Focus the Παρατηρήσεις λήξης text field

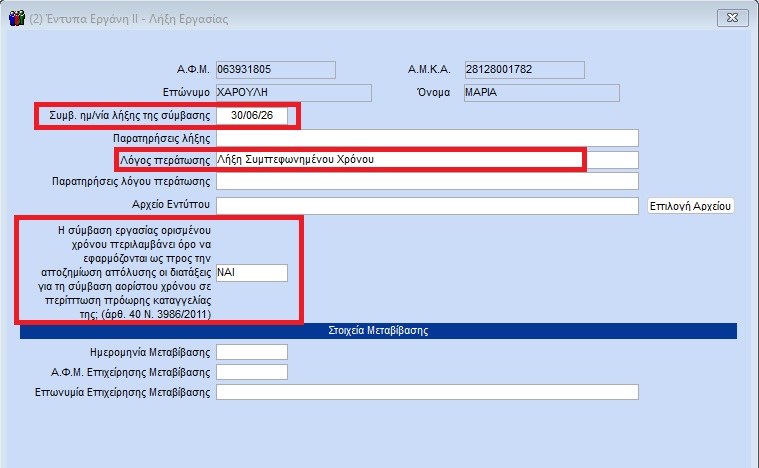(427, 138)
